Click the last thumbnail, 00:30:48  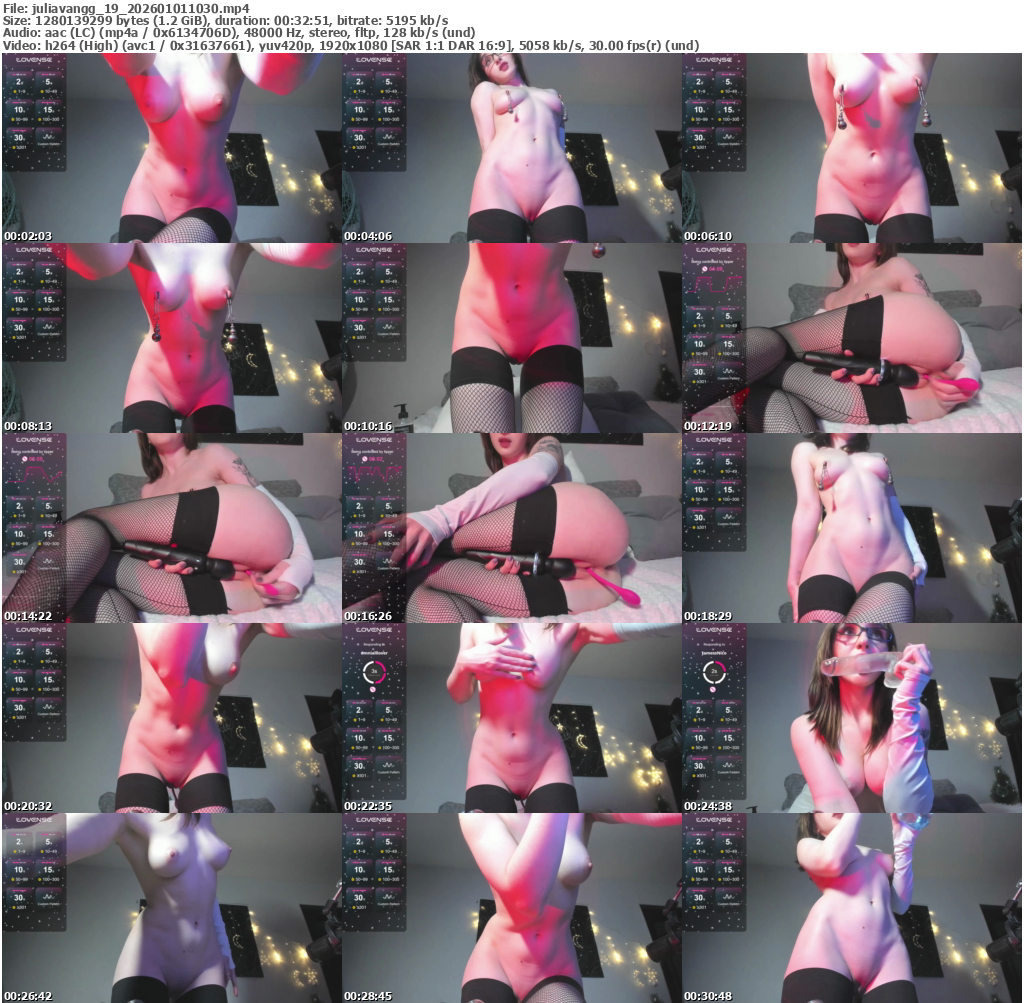point(851,907)
